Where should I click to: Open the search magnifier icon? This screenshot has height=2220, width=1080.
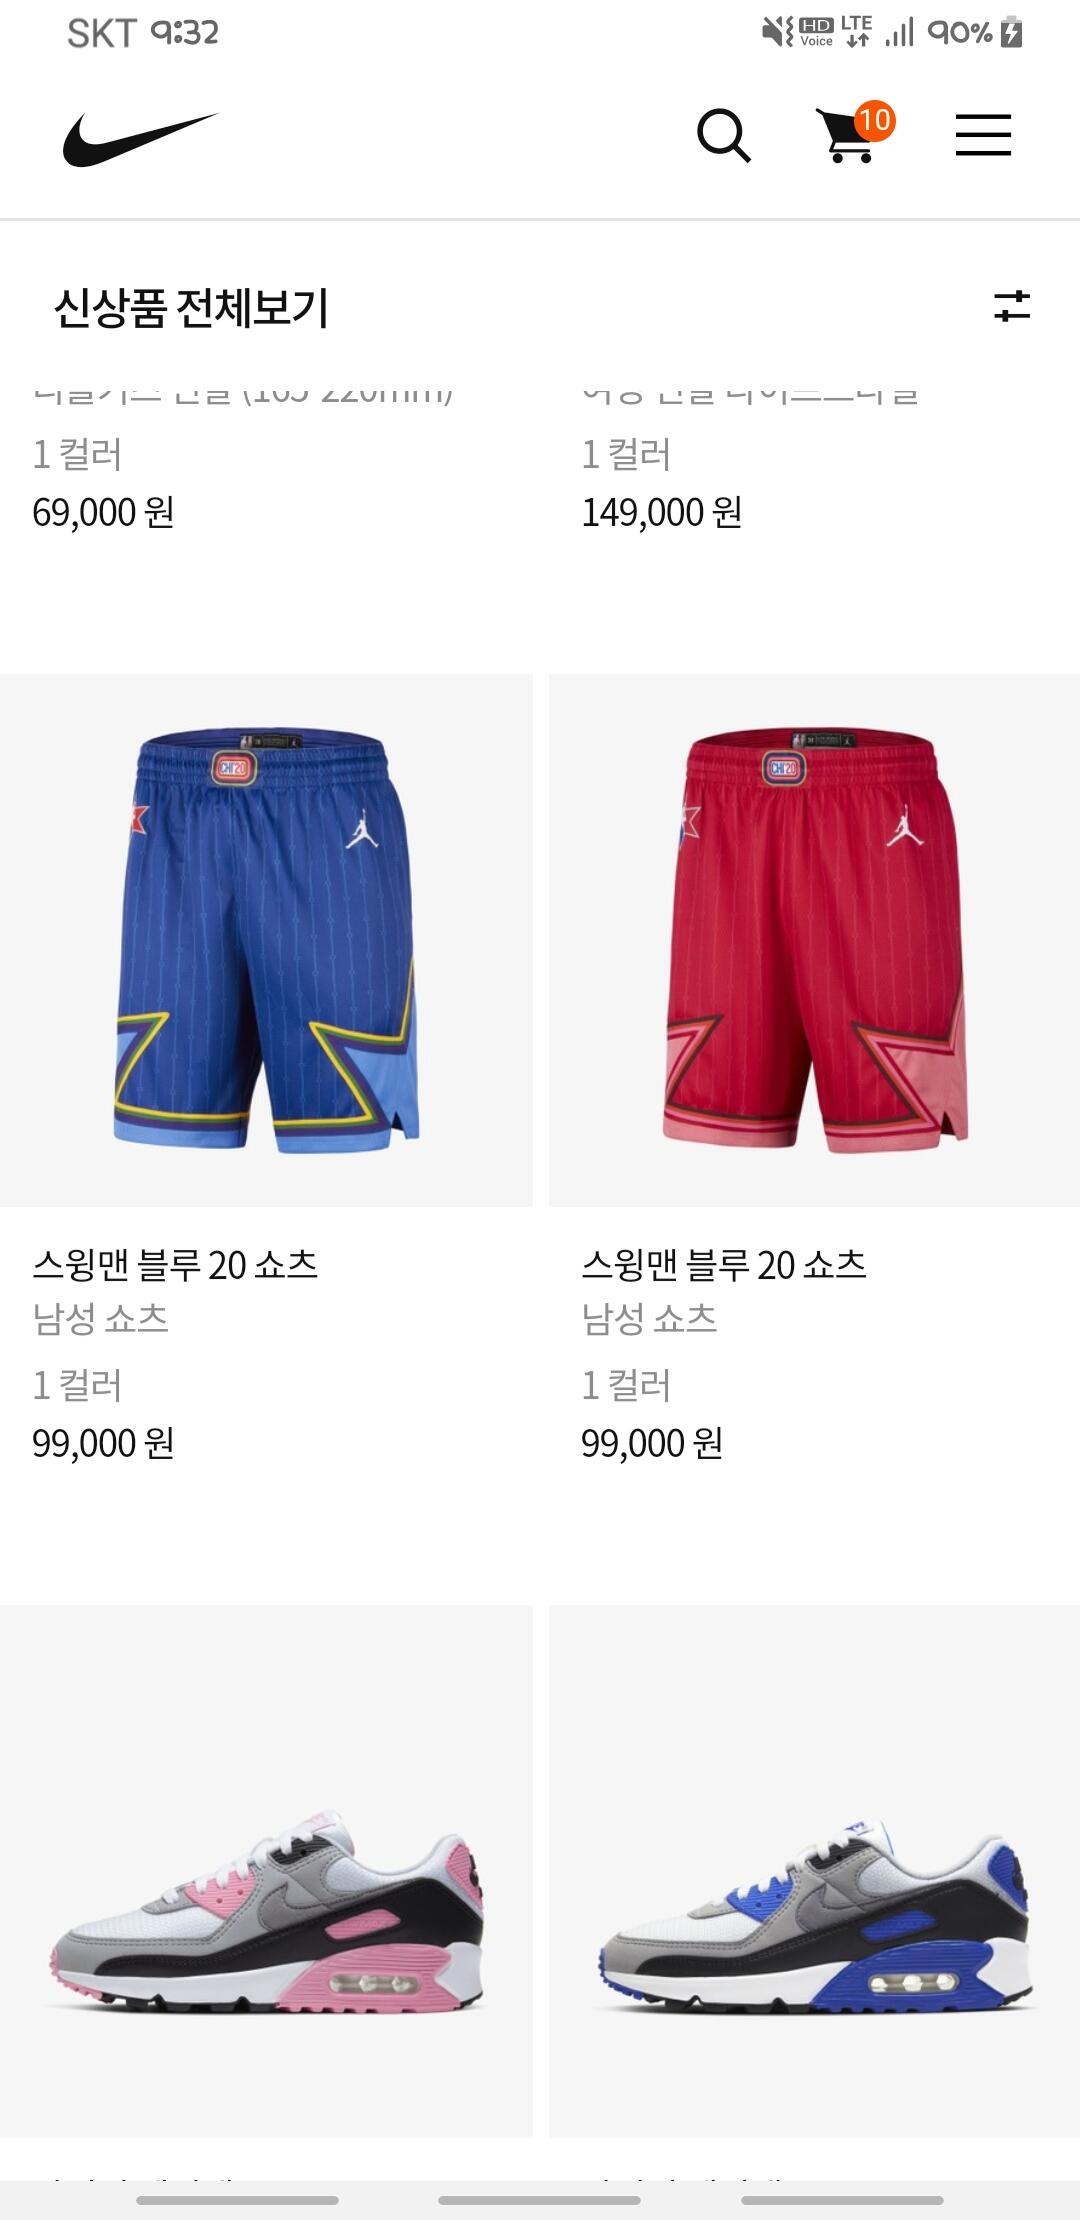(724, 136)
